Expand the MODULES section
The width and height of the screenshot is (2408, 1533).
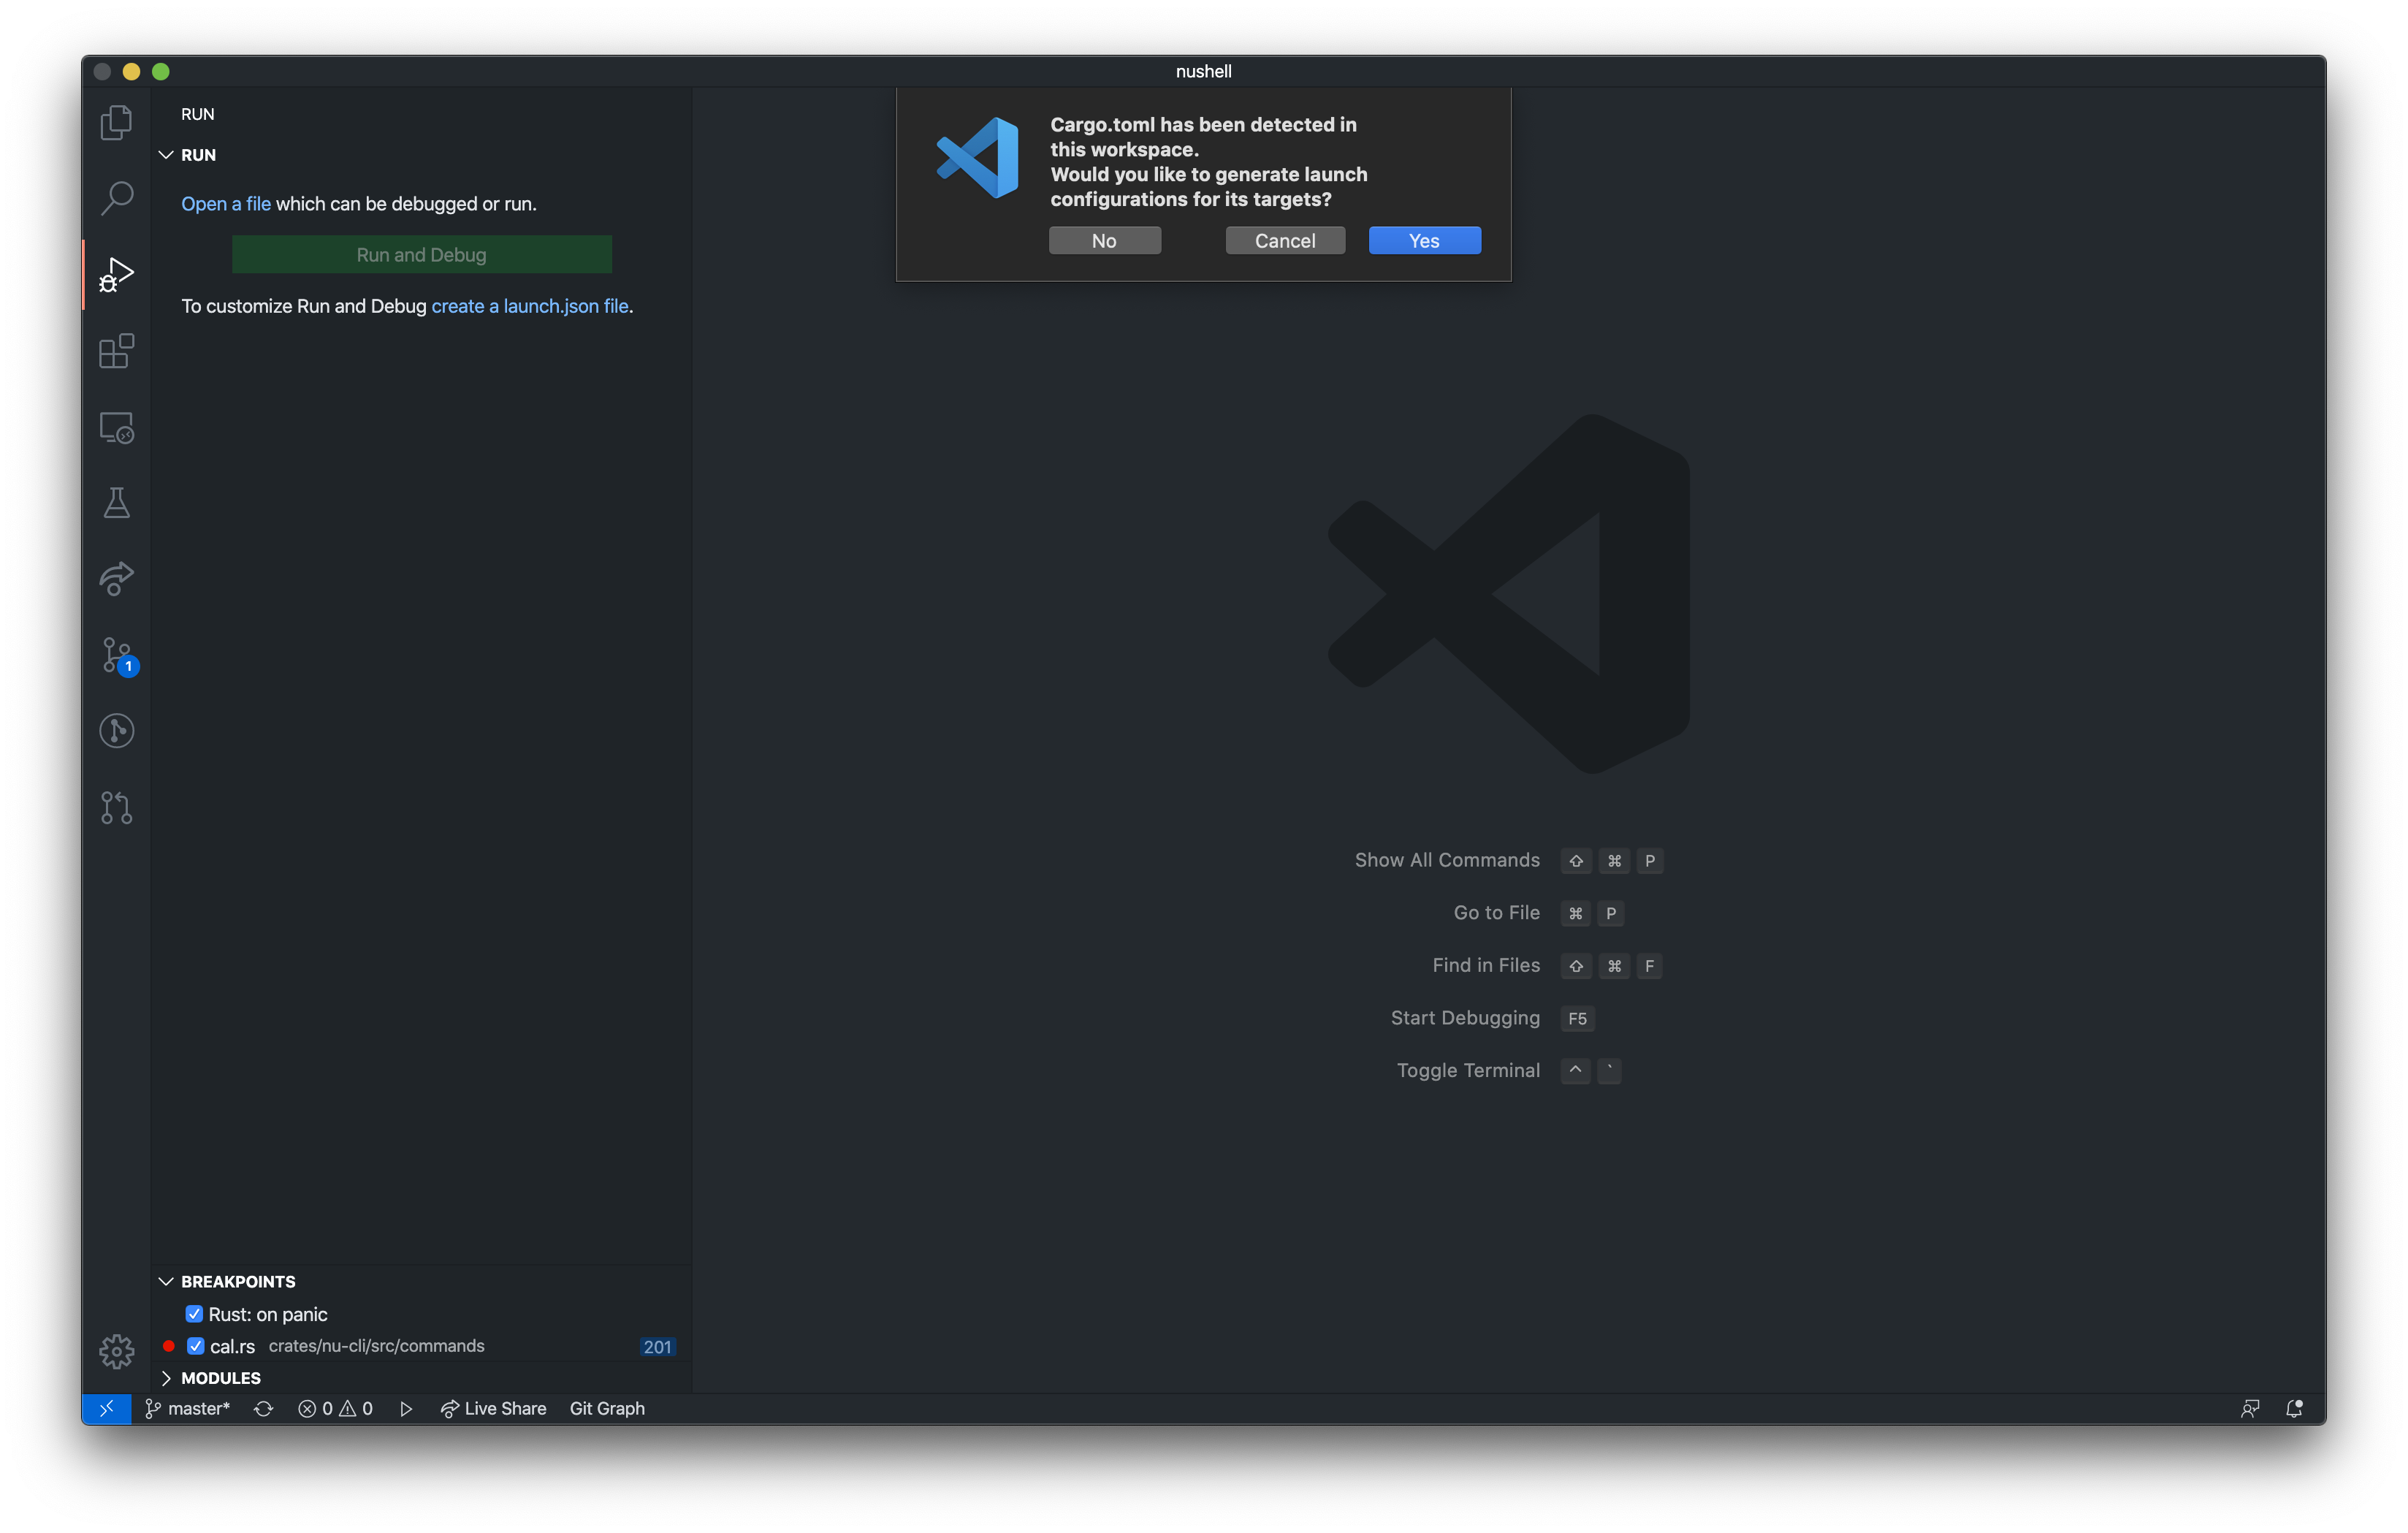[166, 1378]
